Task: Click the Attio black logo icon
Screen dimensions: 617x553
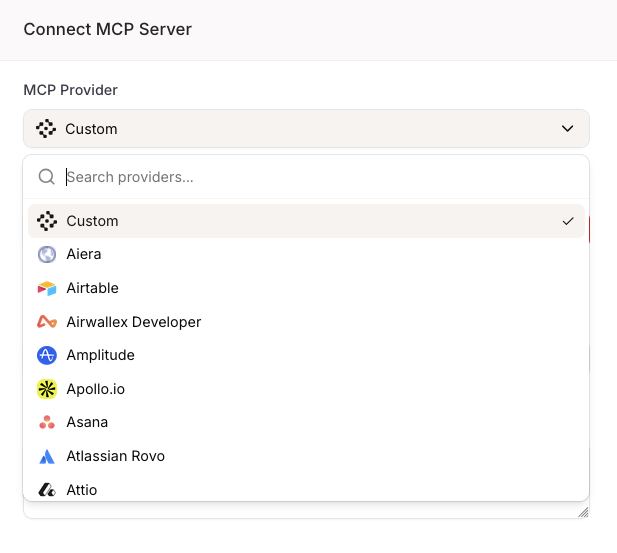Action: (x=47, y=490)
